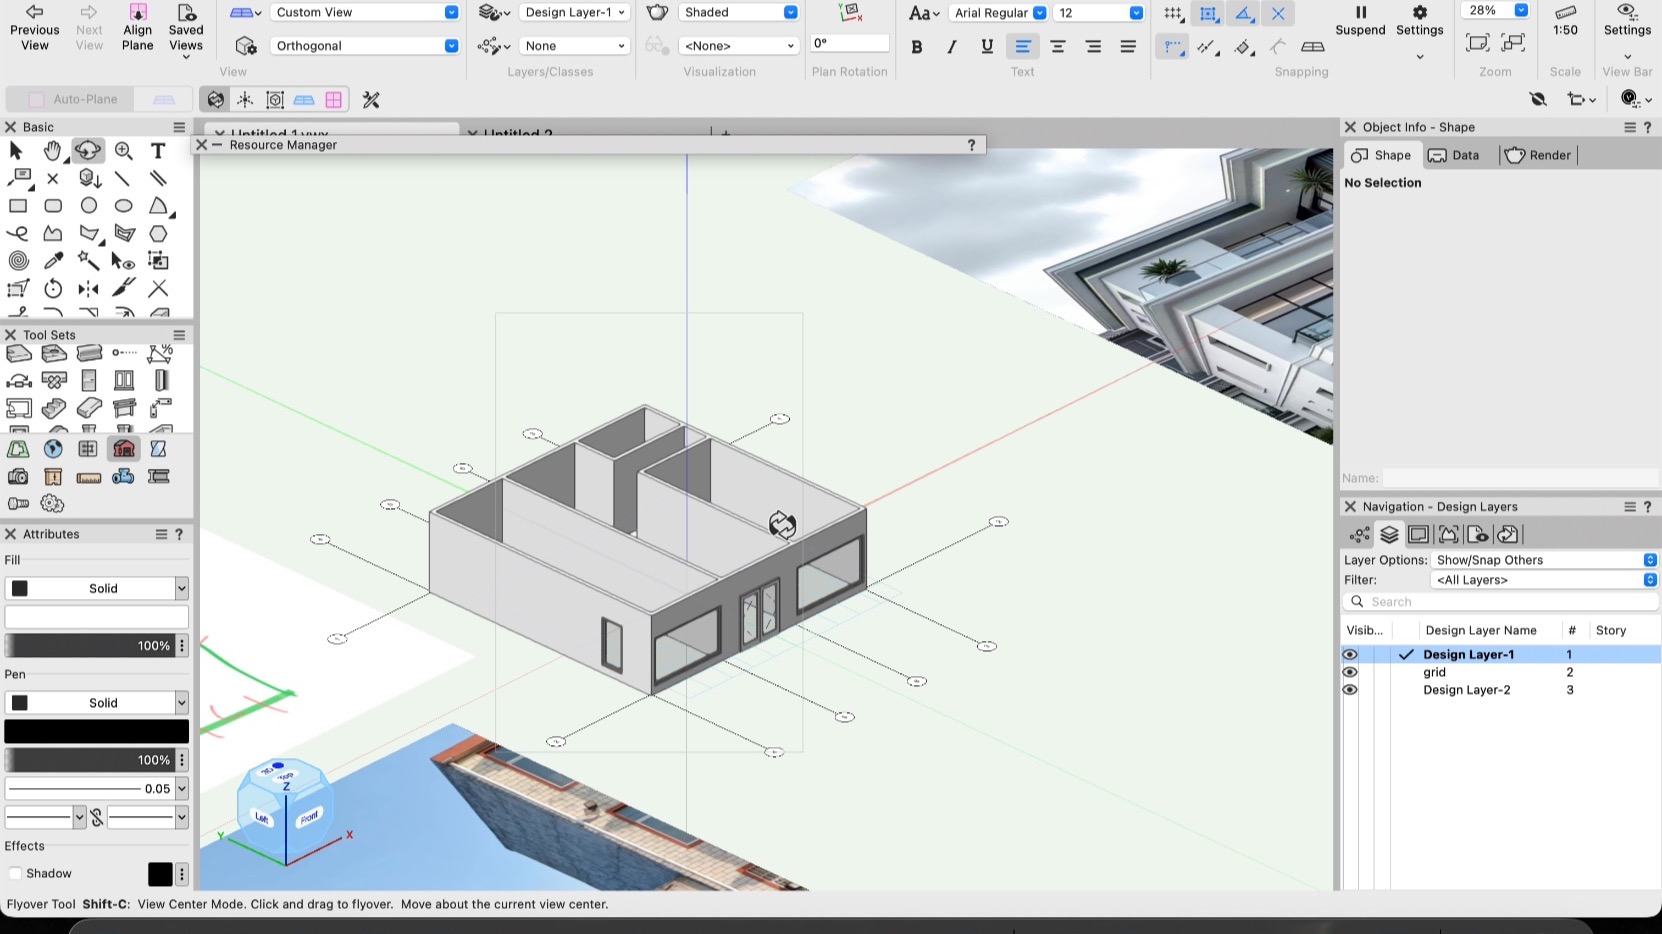Expand the Orthogonal projection dropdown

pyautogui.click(x=365, y=46)
